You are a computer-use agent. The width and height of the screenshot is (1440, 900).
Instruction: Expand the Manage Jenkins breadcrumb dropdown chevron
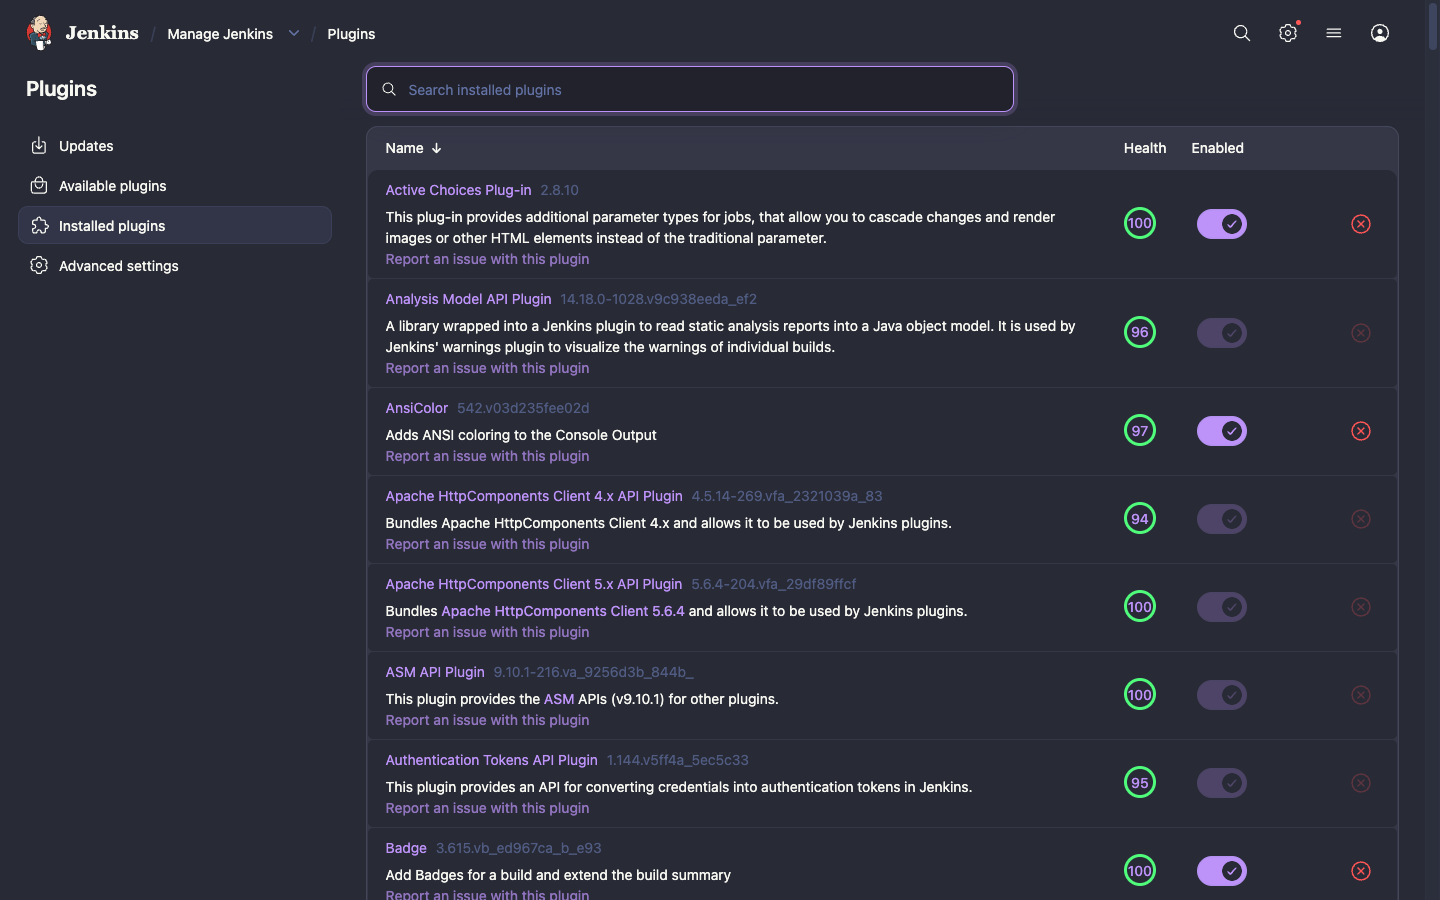294,33
